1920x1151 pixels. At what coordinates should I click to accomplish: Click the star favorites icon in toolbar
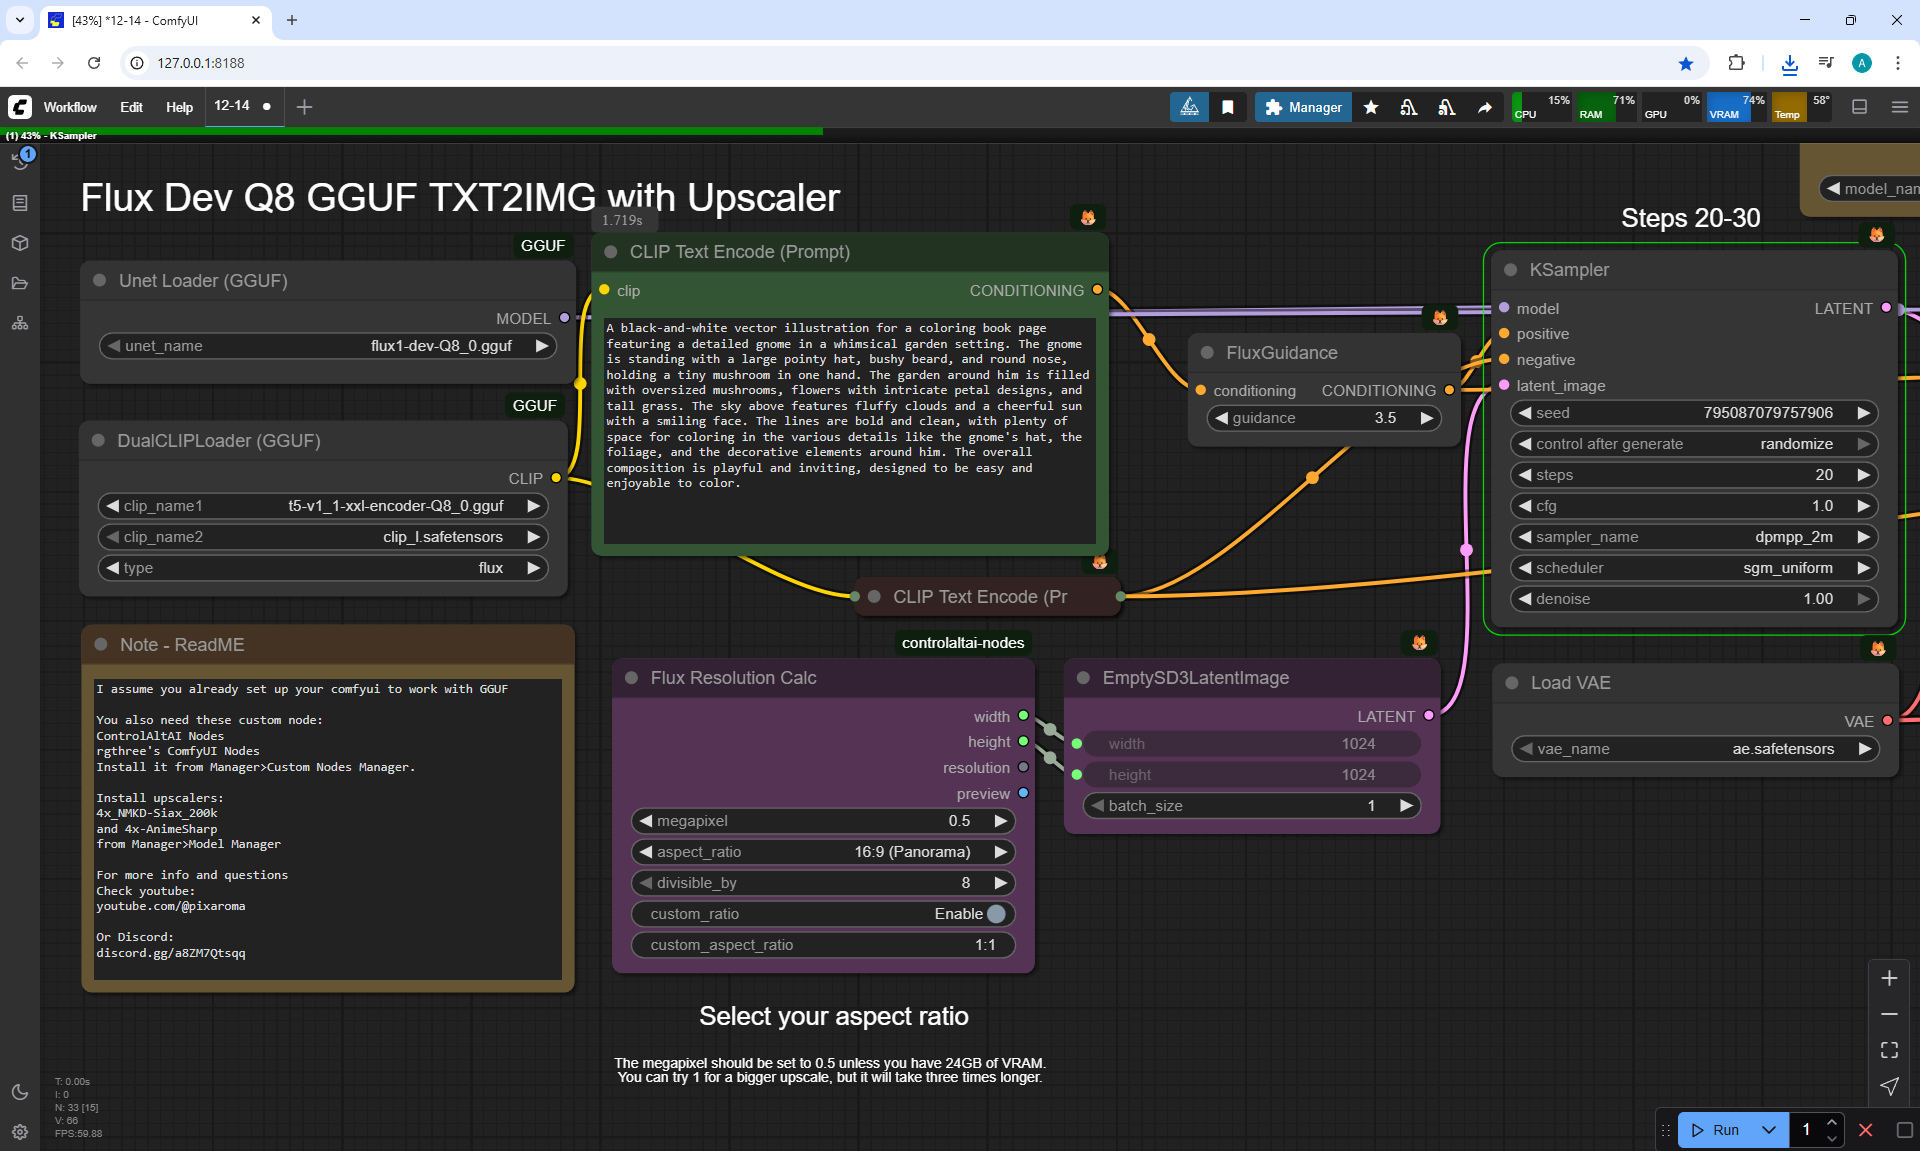(1371, 107)
